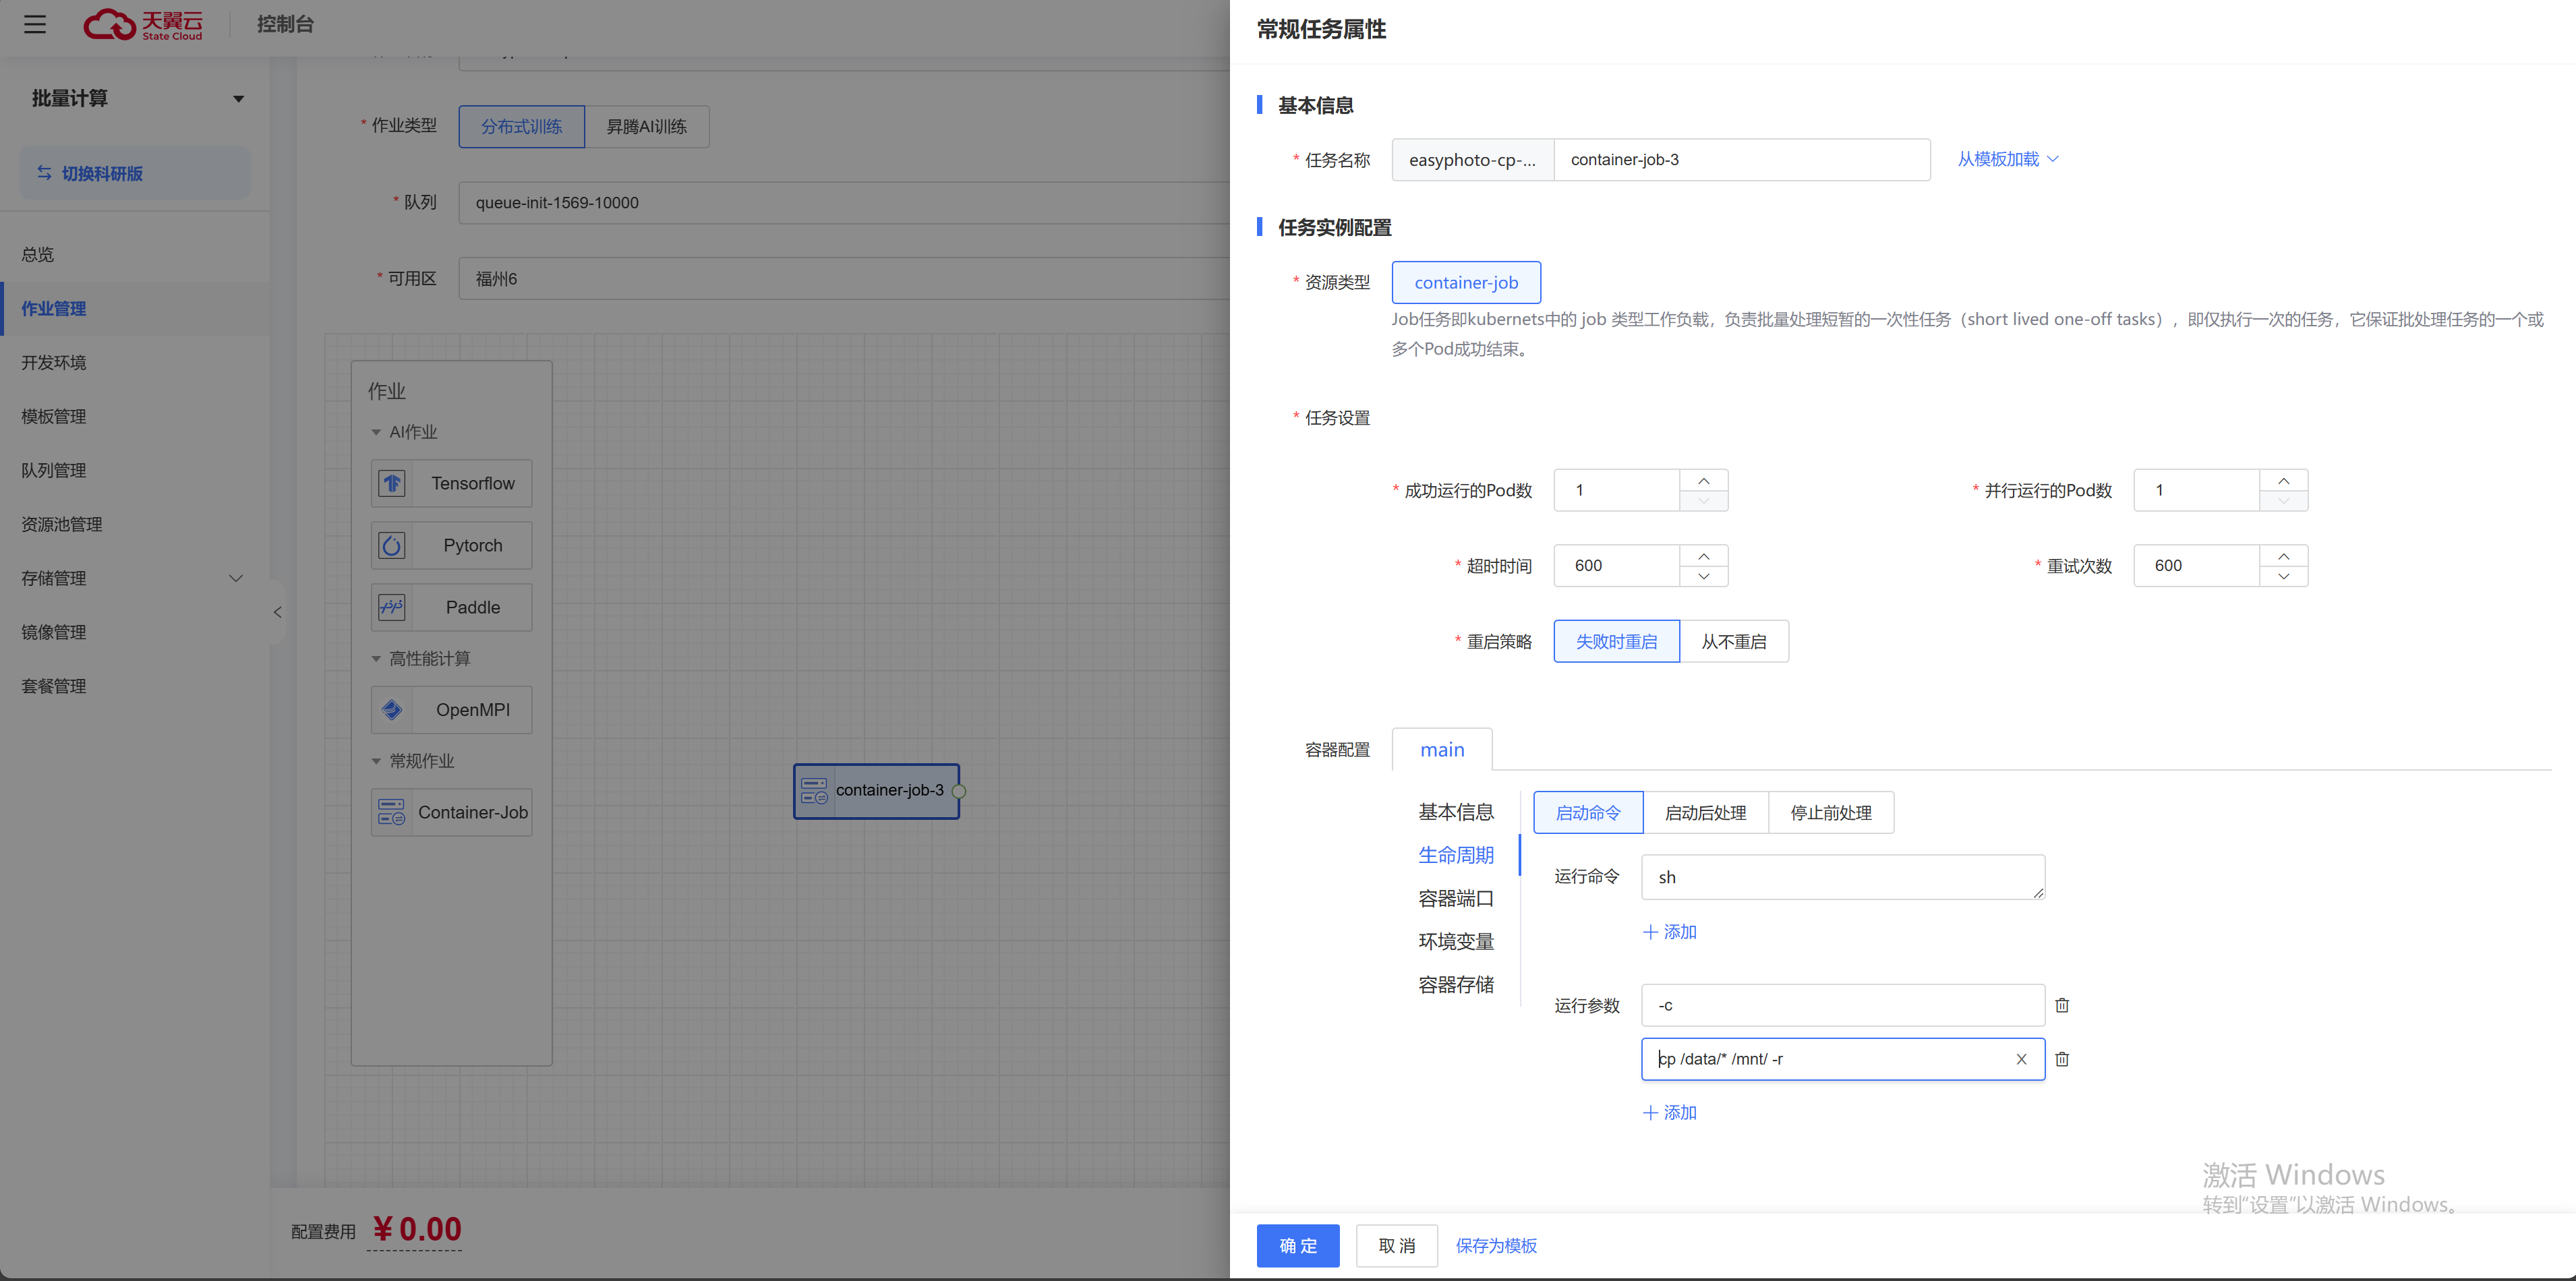Open 容器端口 container section
Image resolution: width=2576 pixels, height=1281 pixels.
coord(1456,899)
